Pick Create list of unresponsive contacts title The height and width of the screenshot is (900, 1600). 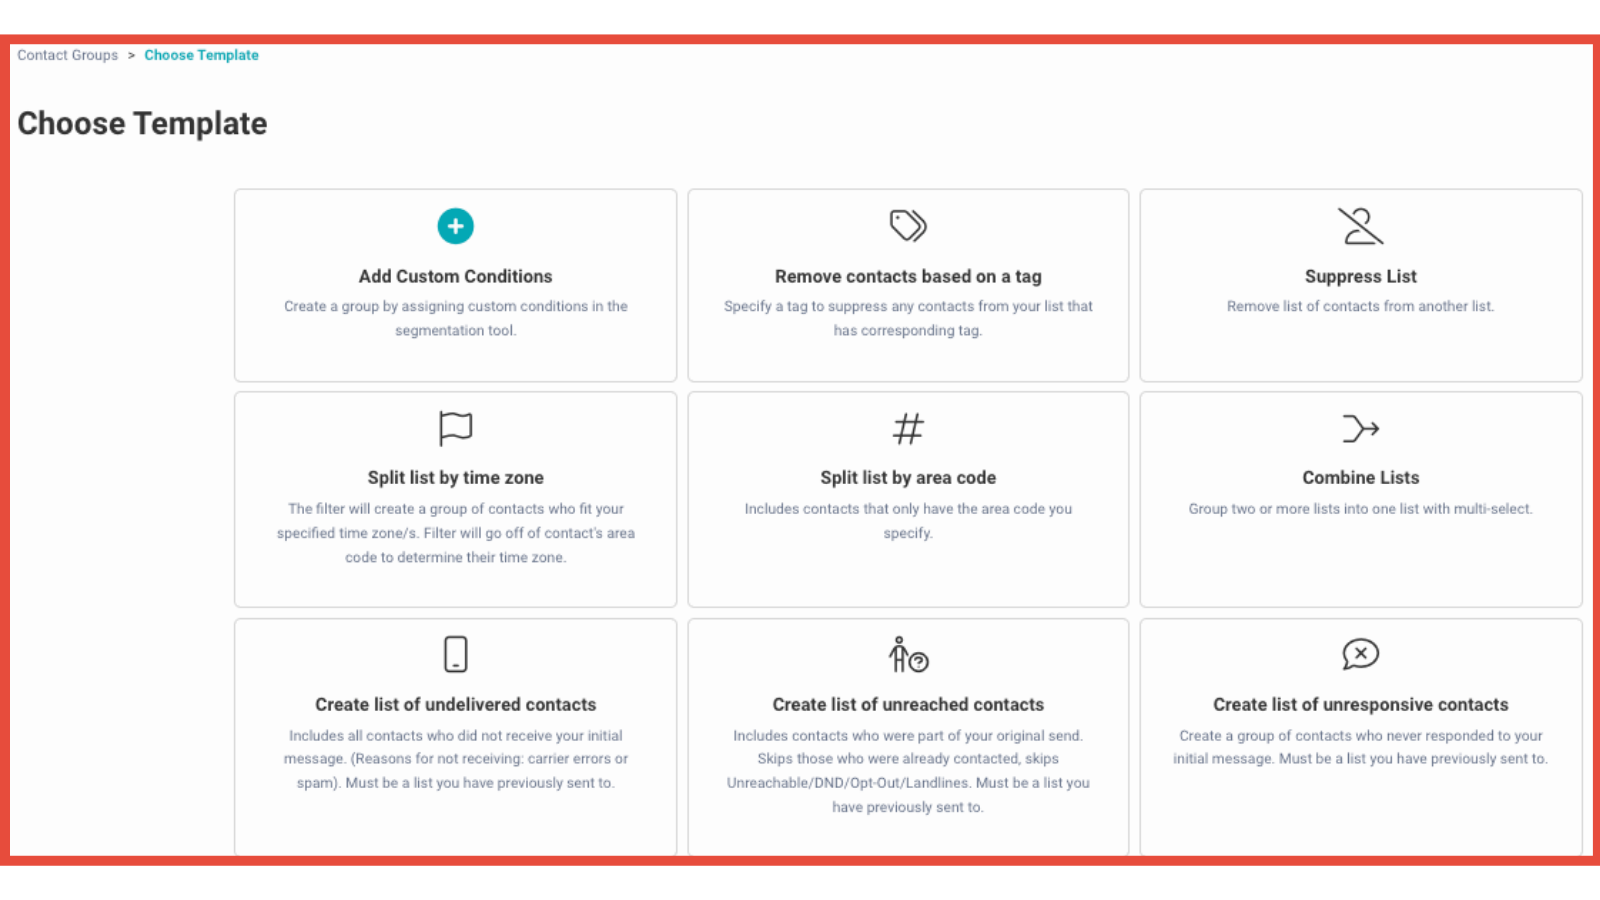(1360, 705)
